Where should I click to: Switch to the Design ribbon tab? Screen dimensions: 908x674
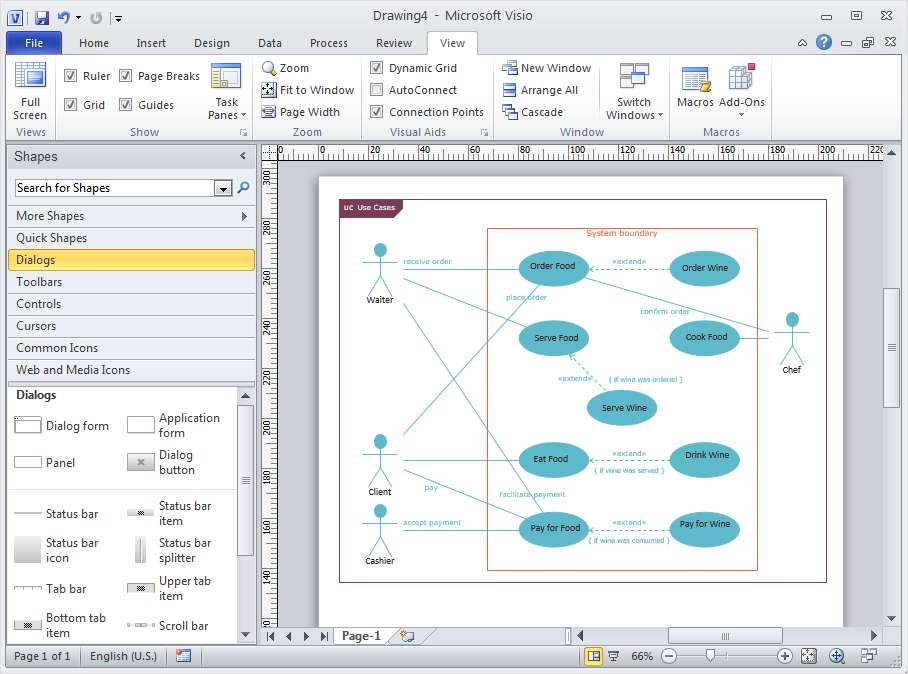point(211,43)
